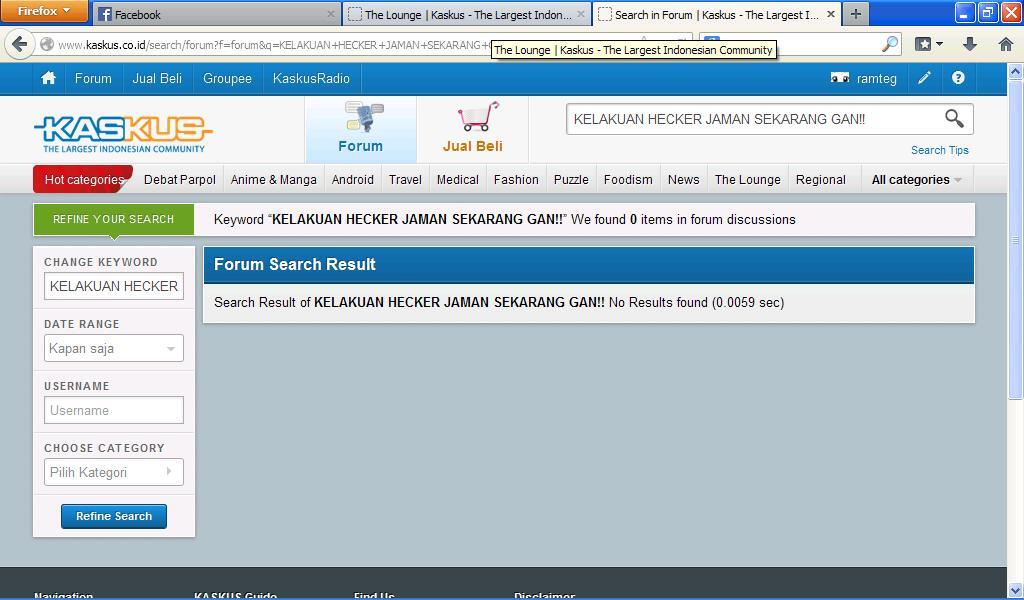The image size is (1024, 600).
Task: Close the Facebook tab
Action: pyautogui.click(x=330, y=14)
